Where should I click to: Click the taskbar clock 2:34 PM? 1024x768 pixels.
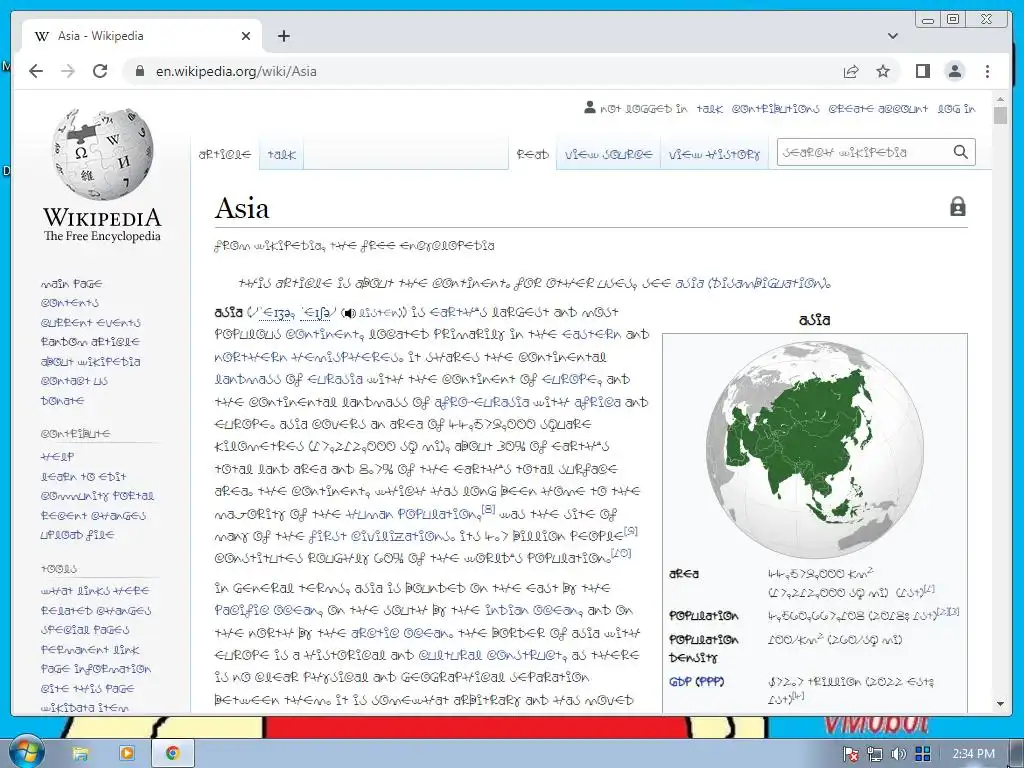coord(974,754)
